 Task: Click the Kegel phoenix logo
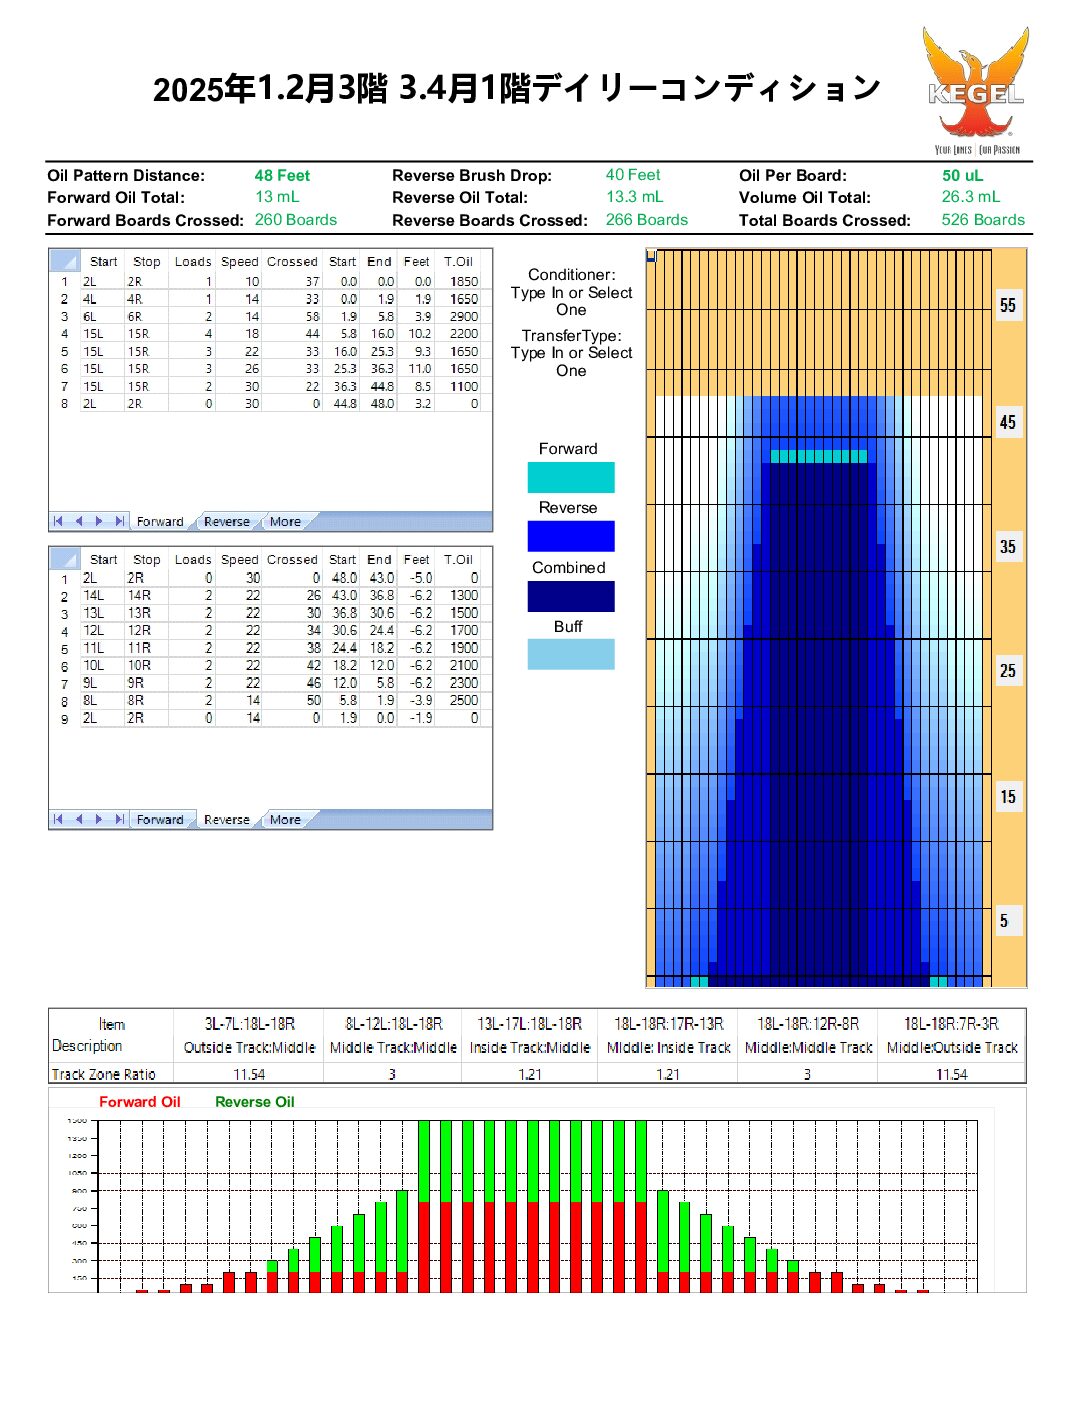pyautogui.click(x=976, y=90)
